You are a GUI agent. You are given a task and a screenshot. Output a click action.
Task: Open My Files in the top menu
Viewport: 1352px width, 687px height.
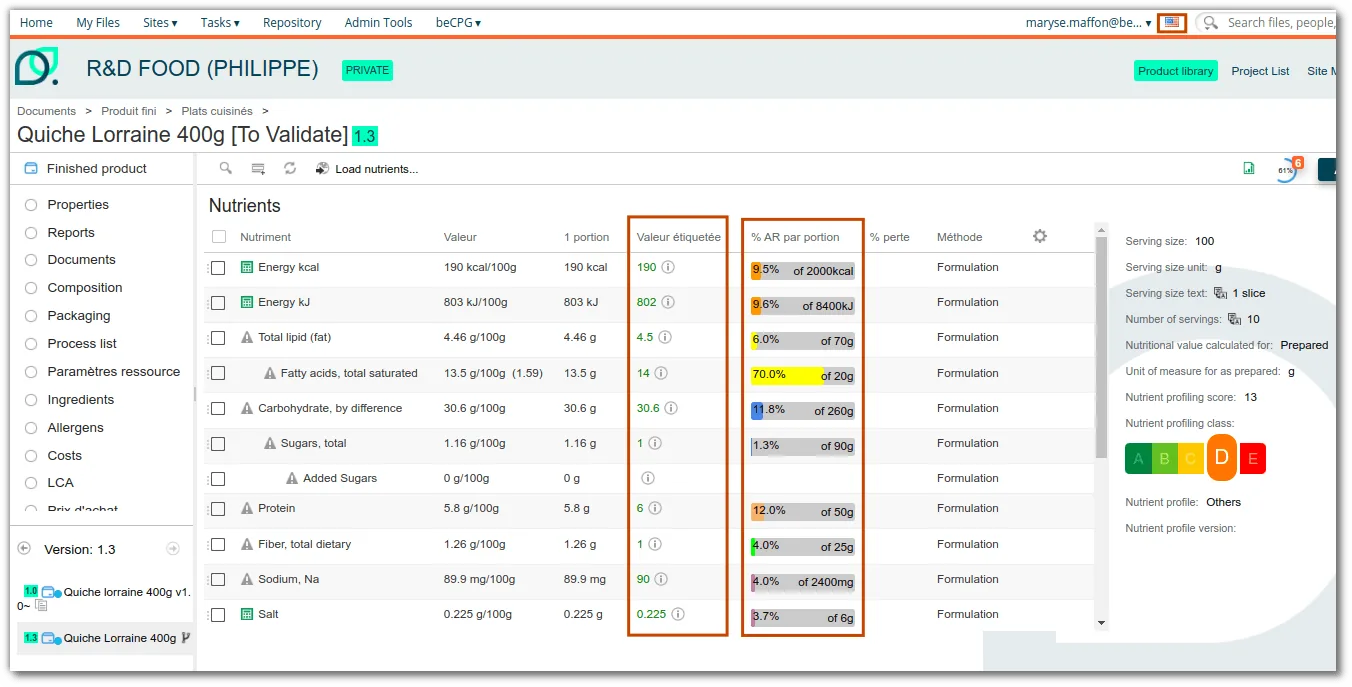(x=98, y=22)
